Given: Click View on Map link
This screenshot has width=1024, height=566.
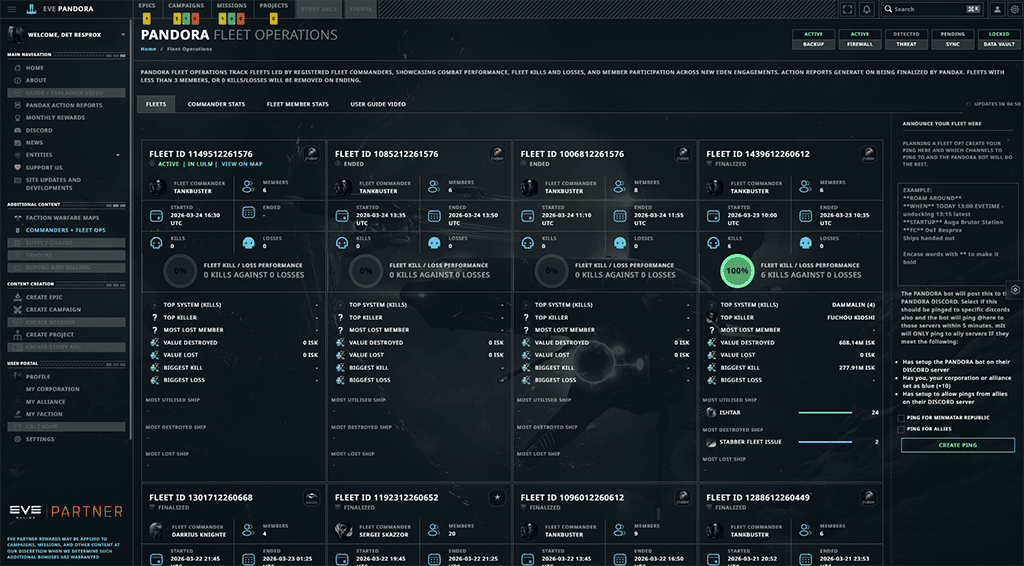Looking at the screenshot, I should point(242,165).
